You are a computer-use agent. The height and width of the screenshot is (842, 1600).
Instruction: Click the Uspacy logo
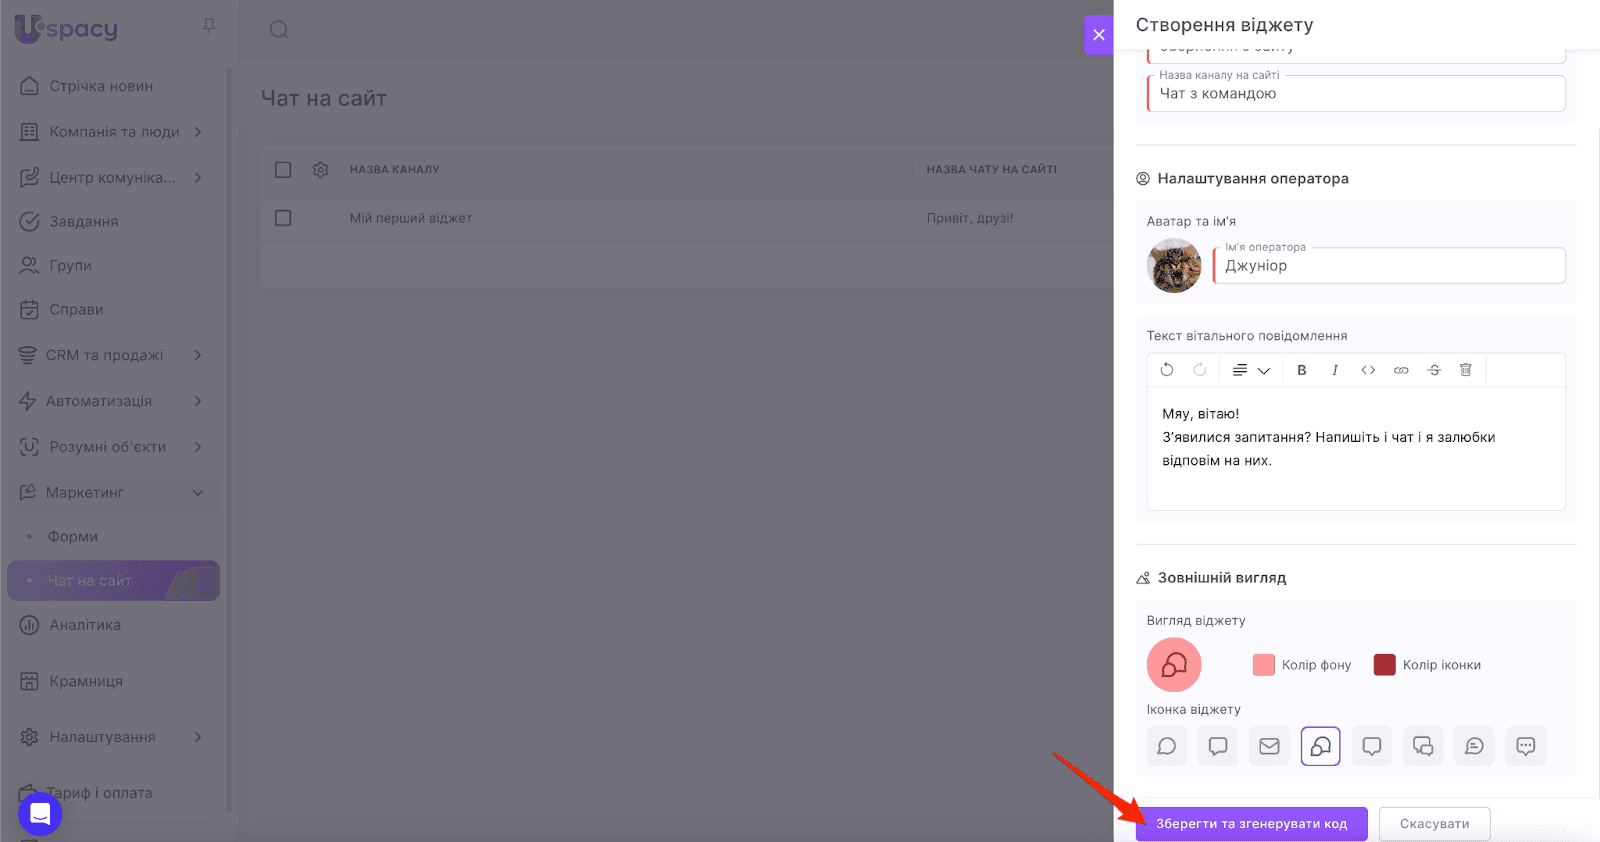pos(66,29)
